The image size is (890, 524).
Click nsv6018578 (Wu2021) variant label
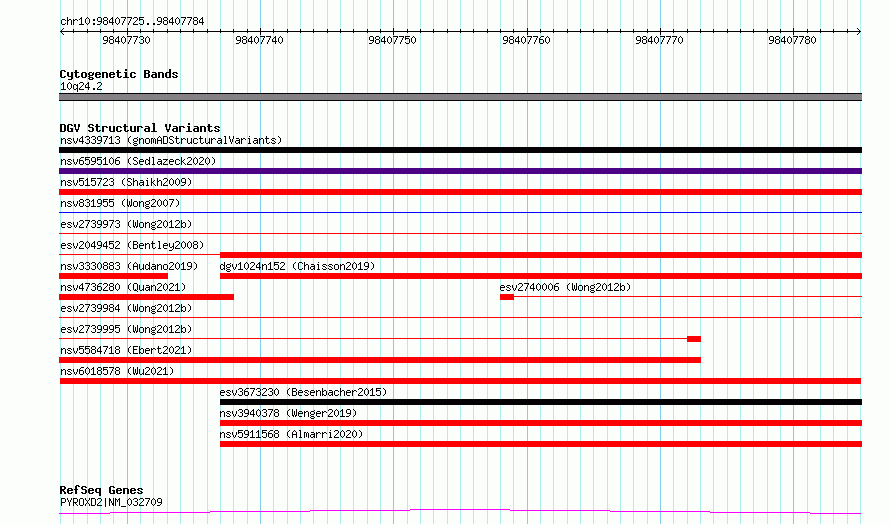(117, 371)
